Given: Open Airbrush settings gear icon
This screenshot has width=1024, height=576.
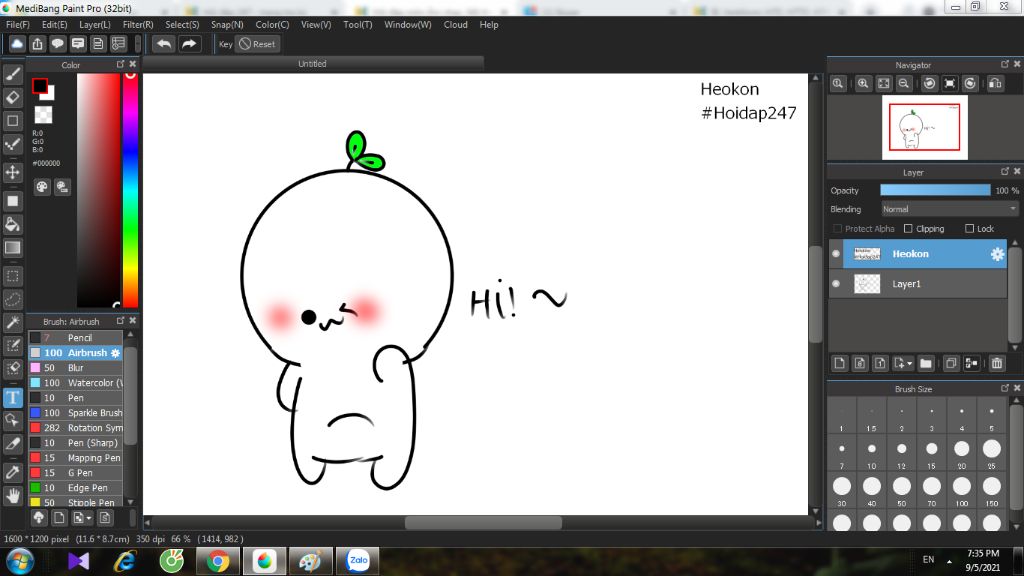Looking at the screenshot, I should pyautogui.click(x=116, y=353).
